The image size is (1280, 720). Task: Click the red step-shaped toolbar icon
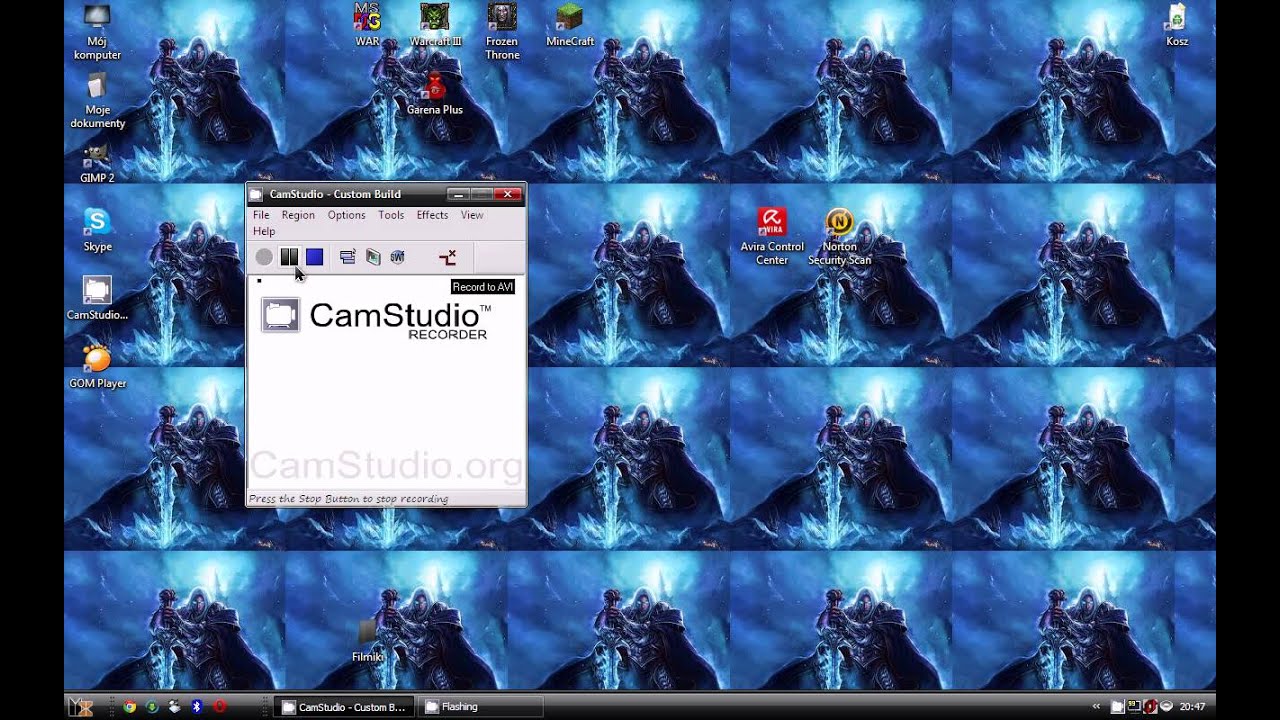point(448,257)
